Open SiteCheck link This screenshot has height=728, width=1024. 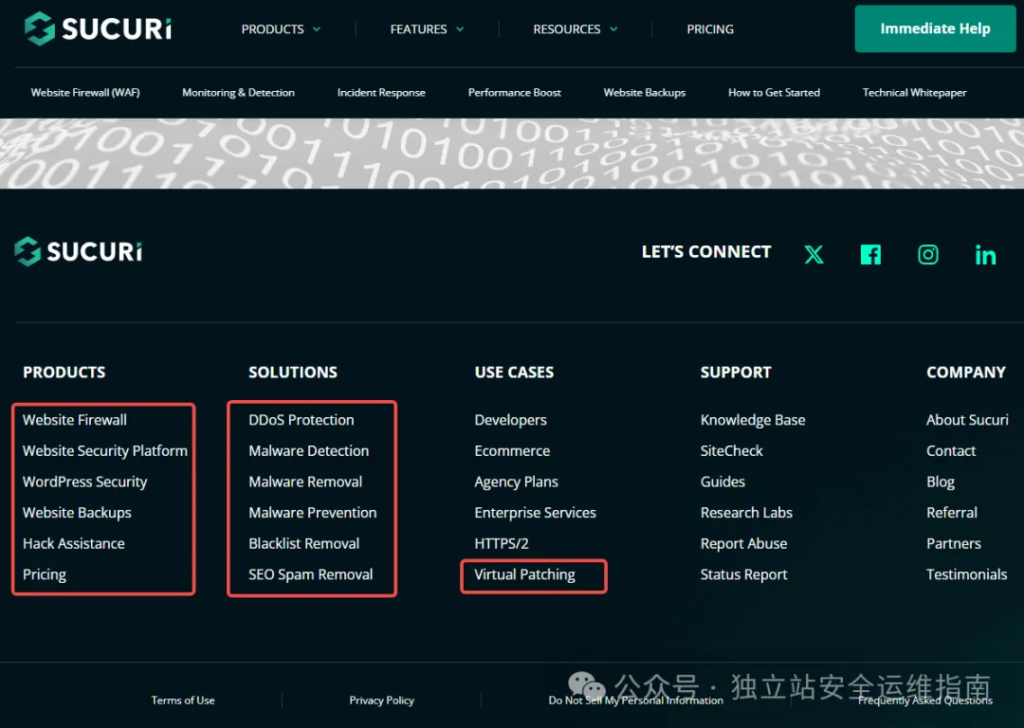731,451
